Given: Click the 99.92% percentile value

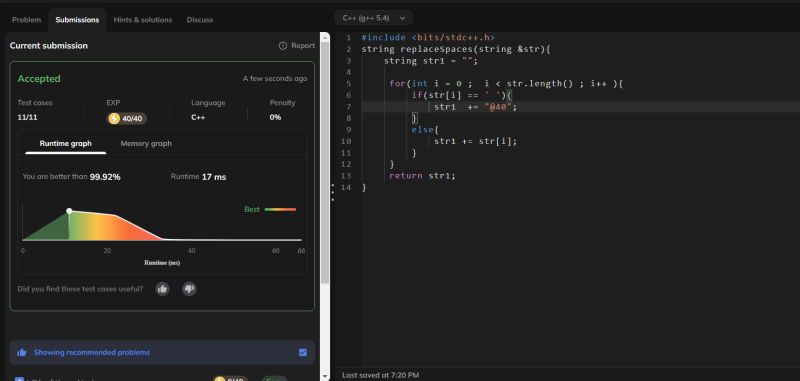Looking at the screenshot, I should pos(105,177).
